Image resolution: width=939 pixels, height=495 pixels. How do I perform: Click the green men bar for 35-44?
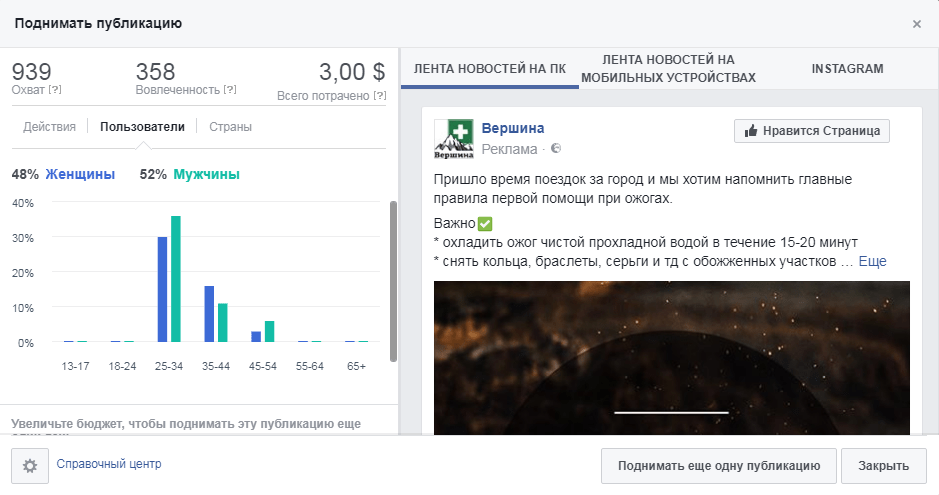[x=223, y=323]
